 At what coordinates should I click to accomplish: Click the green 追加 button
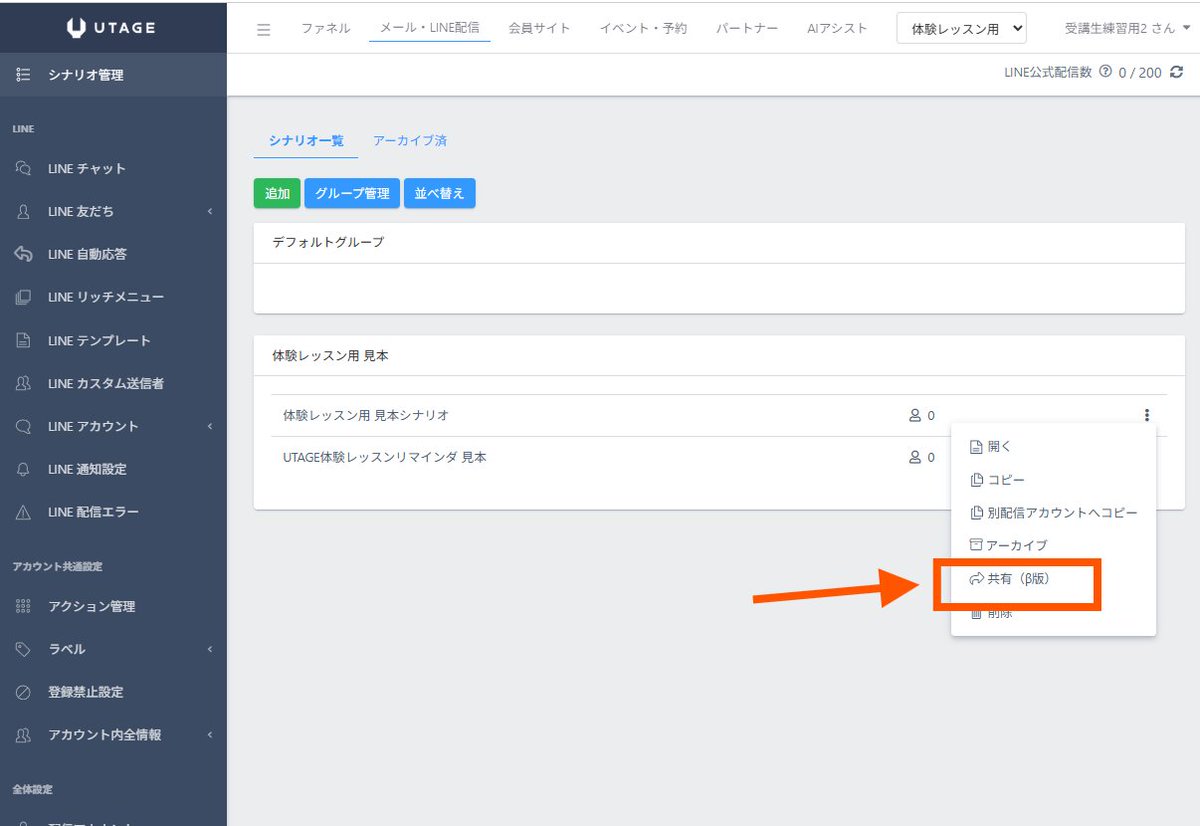pyautogui.click(x=277, y=193)
